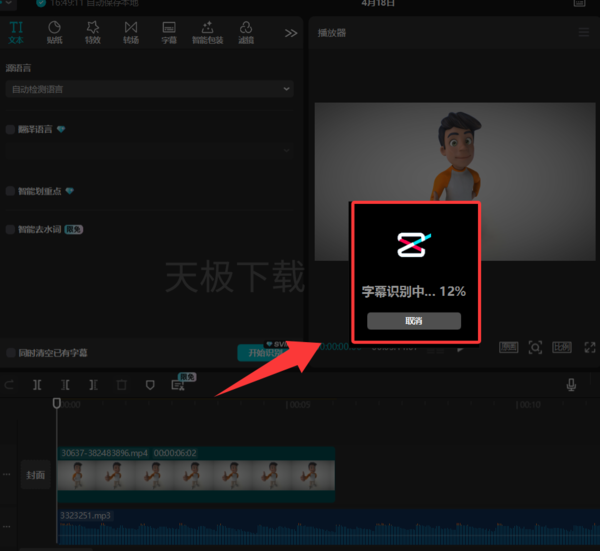Select the 30637-382483896.mp4 video clip
Viewport: 600px width, 551px height.
[196, 474]
